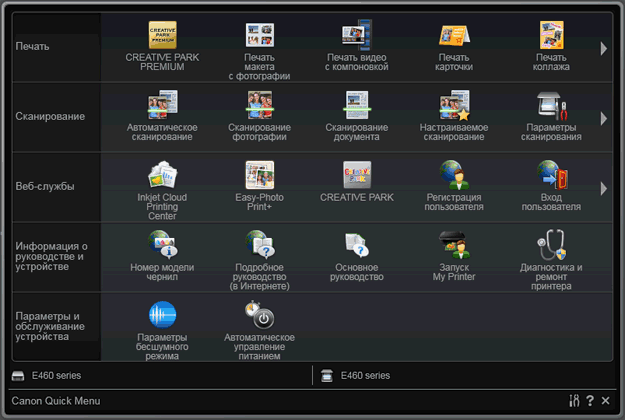The width and height of the screenshot is (625, 420).
Task: Open the help question mark button
Action: coord(590,401)
